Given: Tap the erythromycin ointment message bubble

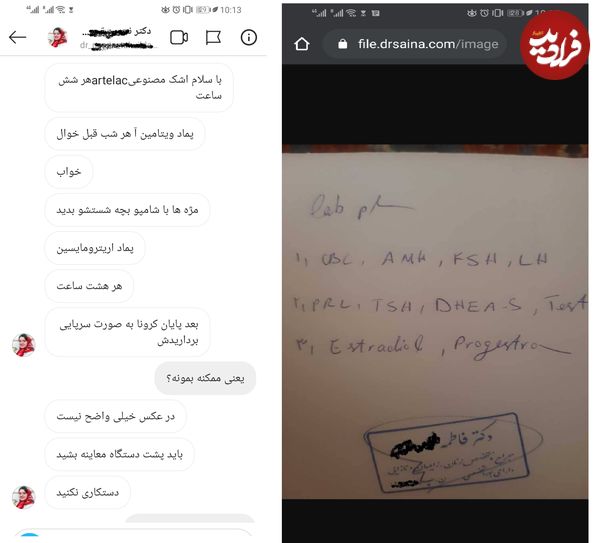Looking at the screenshot, I should tap(95, 248).
